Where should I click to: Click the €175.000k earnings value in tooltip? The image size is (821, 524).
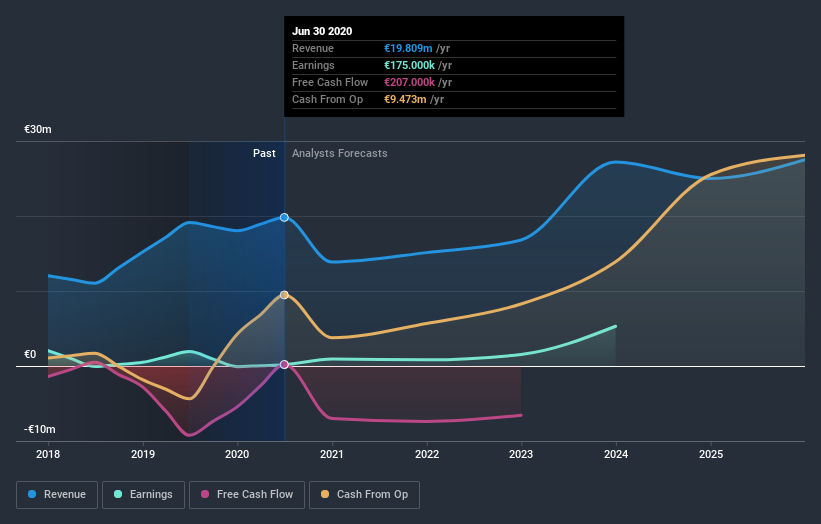[409, 65]
